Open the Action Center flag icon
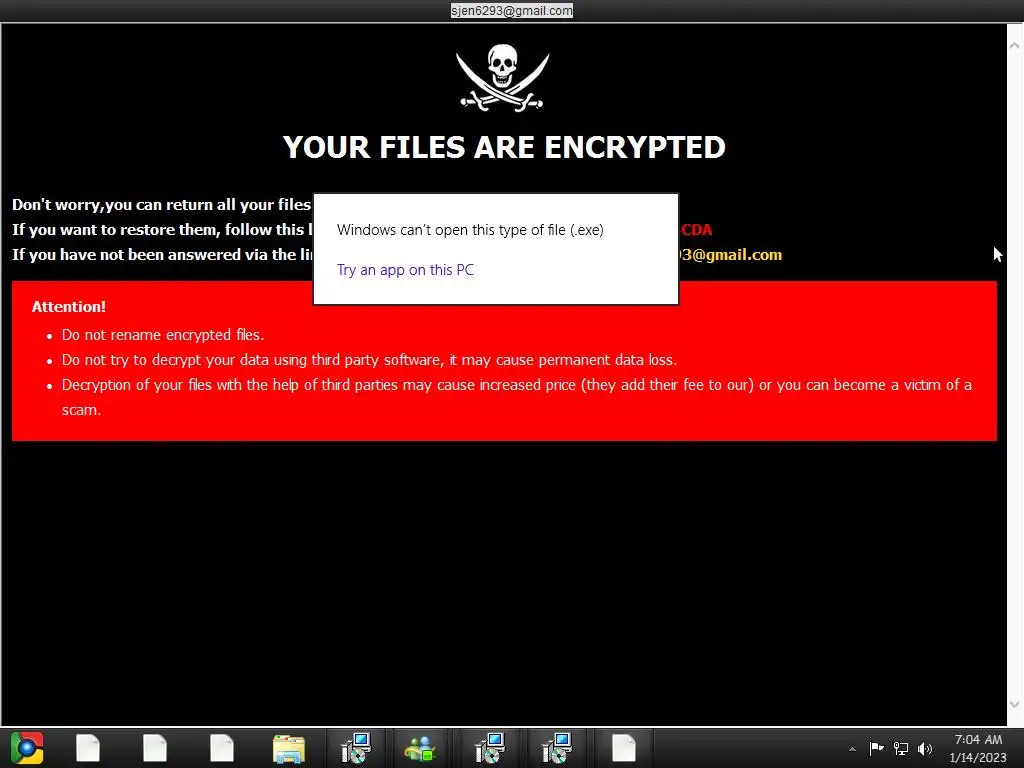Image resolution: width=1024 pixels, height=768 pixels. click(876, 748)
